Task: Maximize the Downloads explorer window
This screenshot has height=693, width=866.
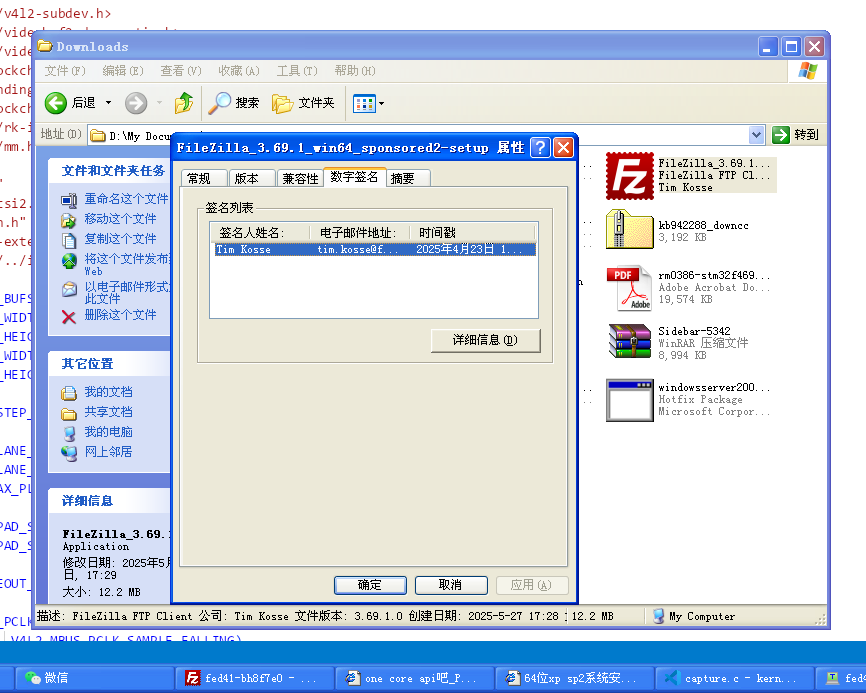Action: pos(791,47)
